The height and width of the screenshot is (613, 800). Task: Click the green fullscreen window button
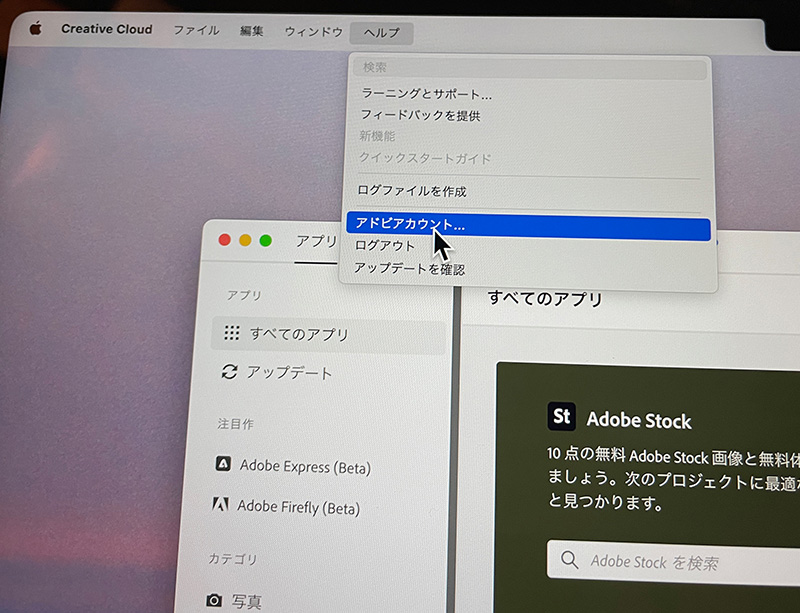point(266,240)
